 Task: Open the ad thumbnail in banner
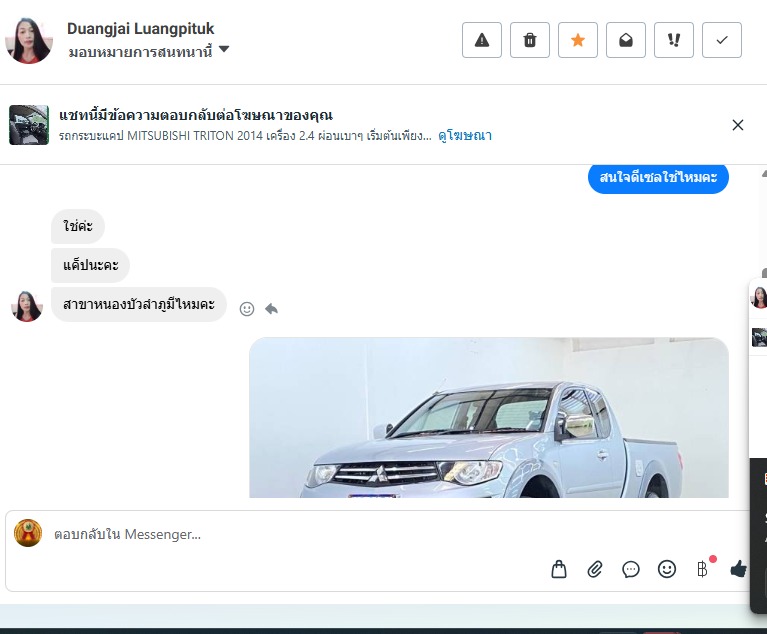point(29,125)
